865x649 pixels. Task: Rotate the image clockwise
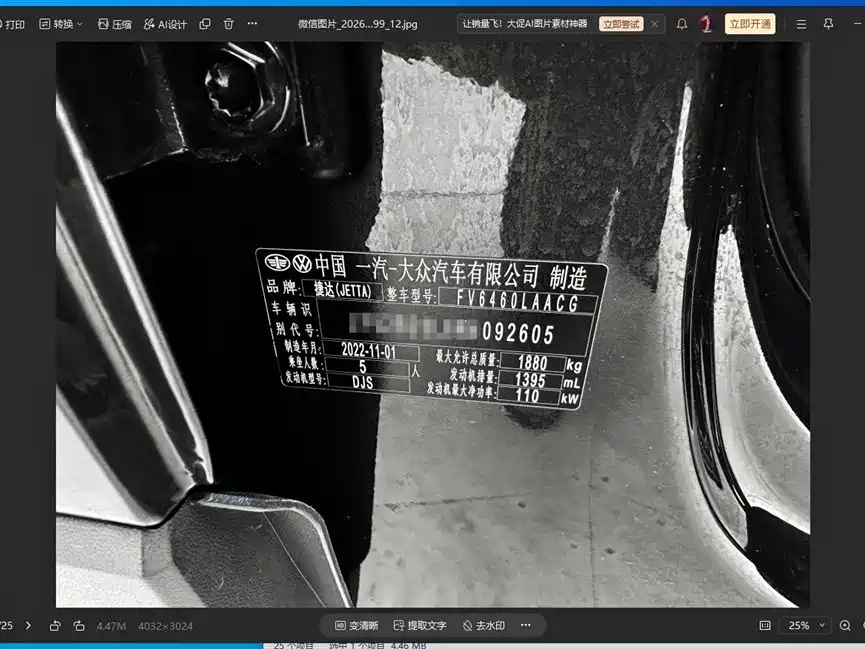tap(79, 625)
